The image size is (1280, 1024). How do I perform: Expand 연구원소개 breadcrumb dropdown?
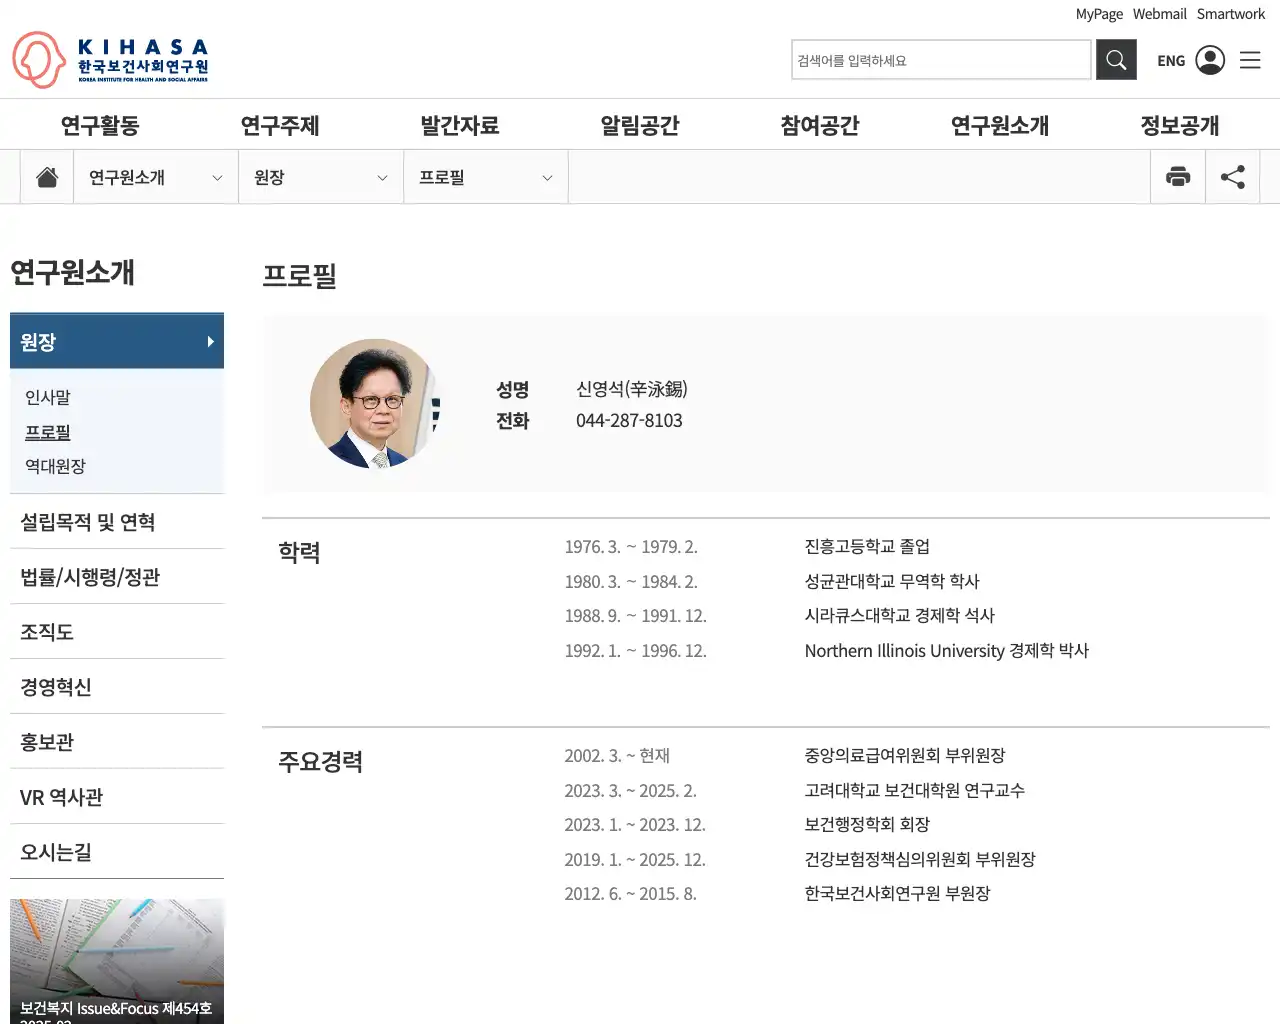click(156, 177)
